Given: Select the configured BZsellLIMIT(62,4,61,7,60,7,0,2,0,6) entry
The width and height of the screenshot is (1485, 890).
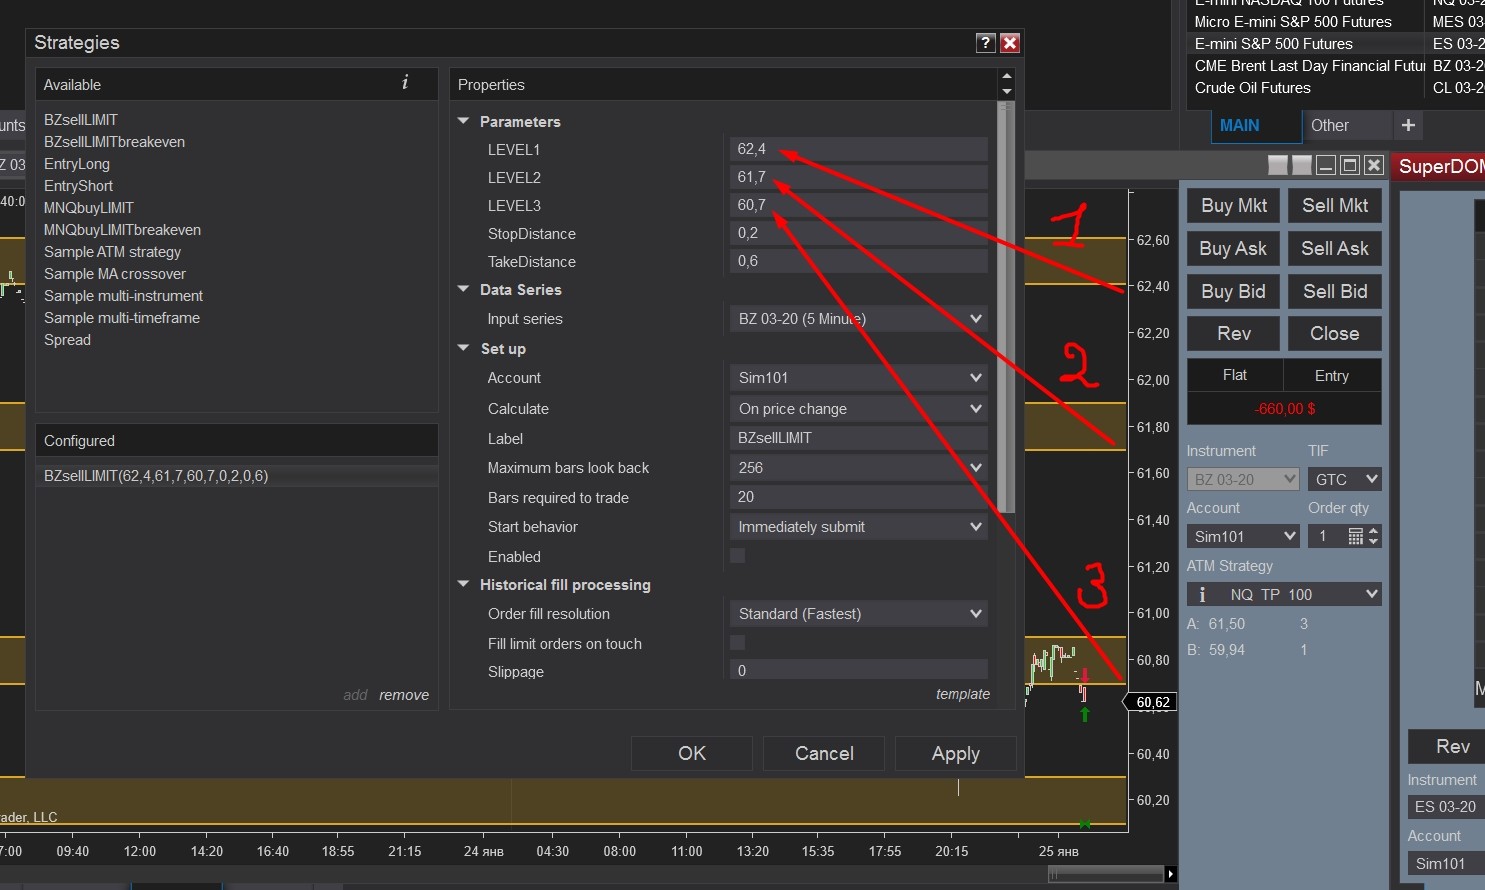Looking at the screenshot, I should point(237,476).
